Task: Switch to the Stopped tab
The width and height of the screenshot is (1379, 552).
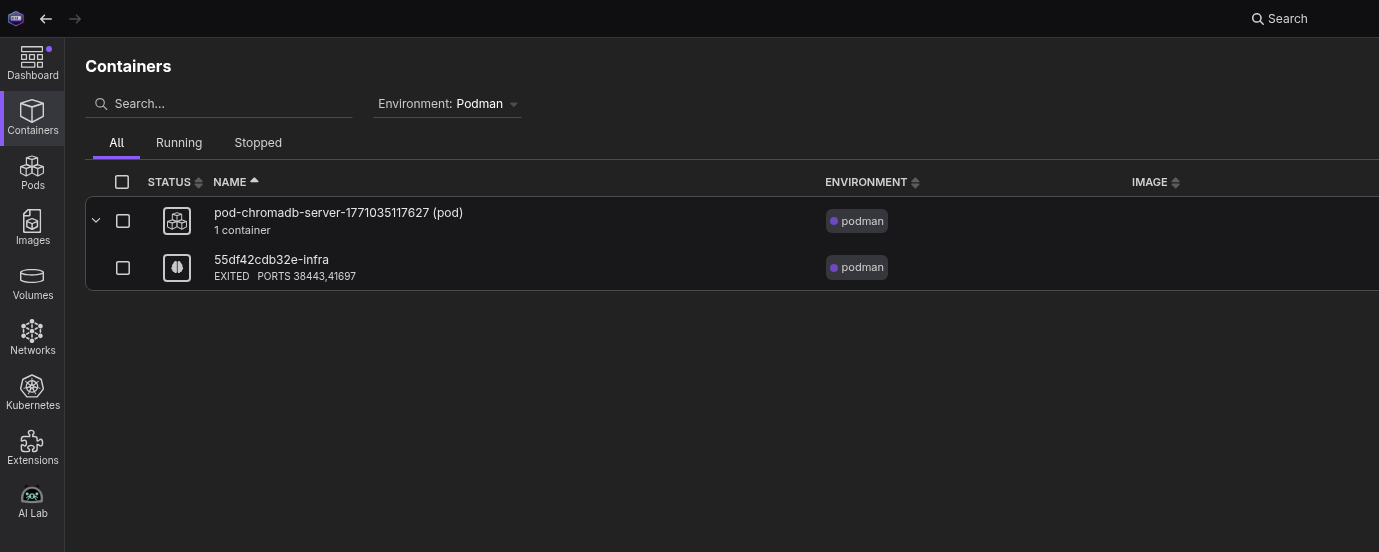Action: coord(258,143)
